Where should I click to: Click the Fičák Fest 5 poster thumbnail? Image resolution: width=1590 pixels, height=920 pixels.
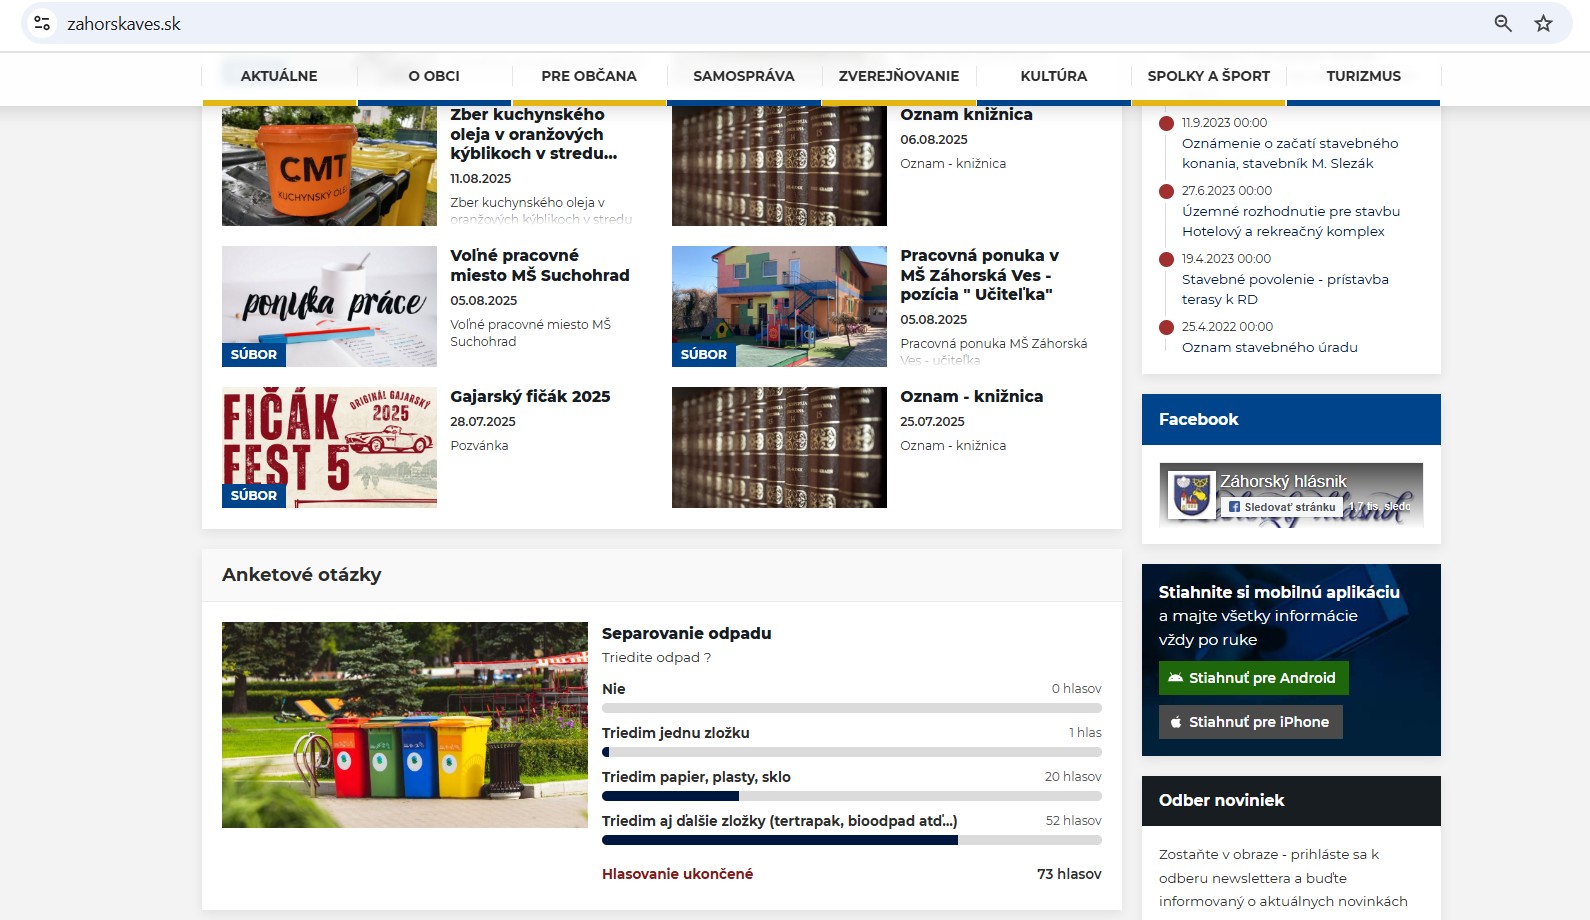coord(329,447)
